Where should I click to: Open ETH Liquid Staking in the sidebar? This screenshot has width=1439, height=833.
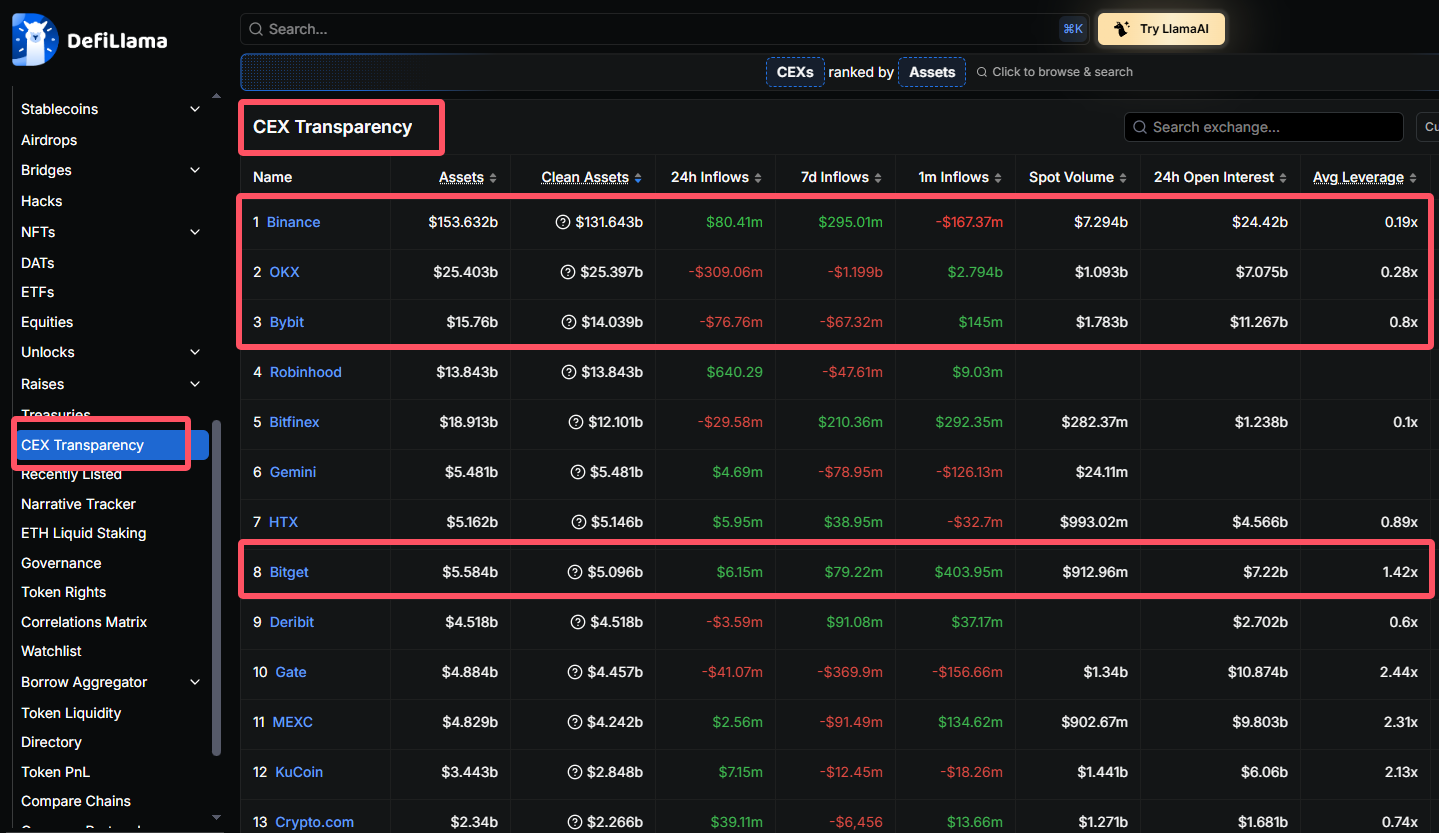coord(84,533)
